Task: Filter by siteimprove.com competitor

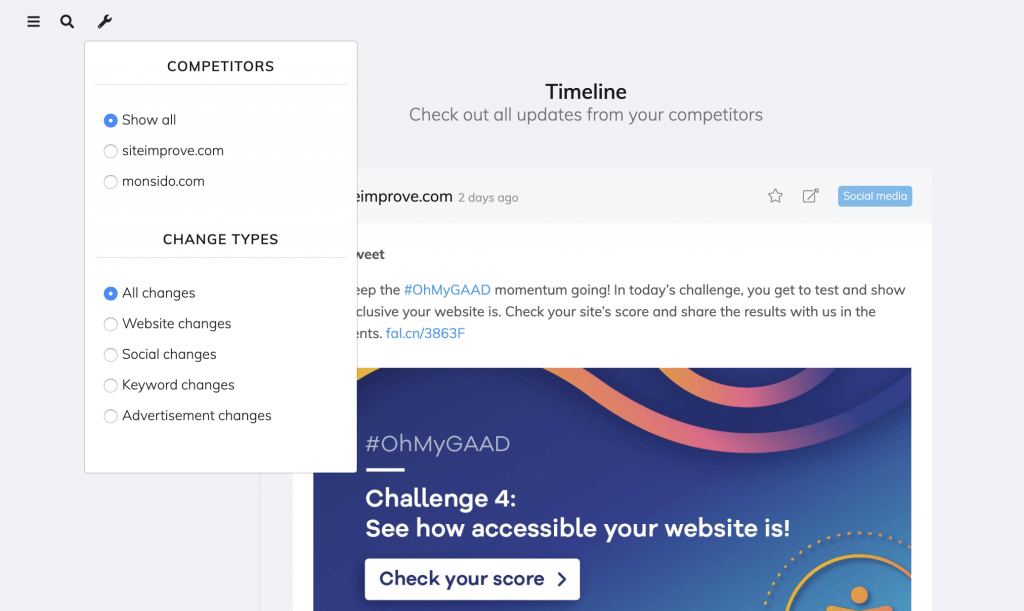Action: (x=110, y=151)
